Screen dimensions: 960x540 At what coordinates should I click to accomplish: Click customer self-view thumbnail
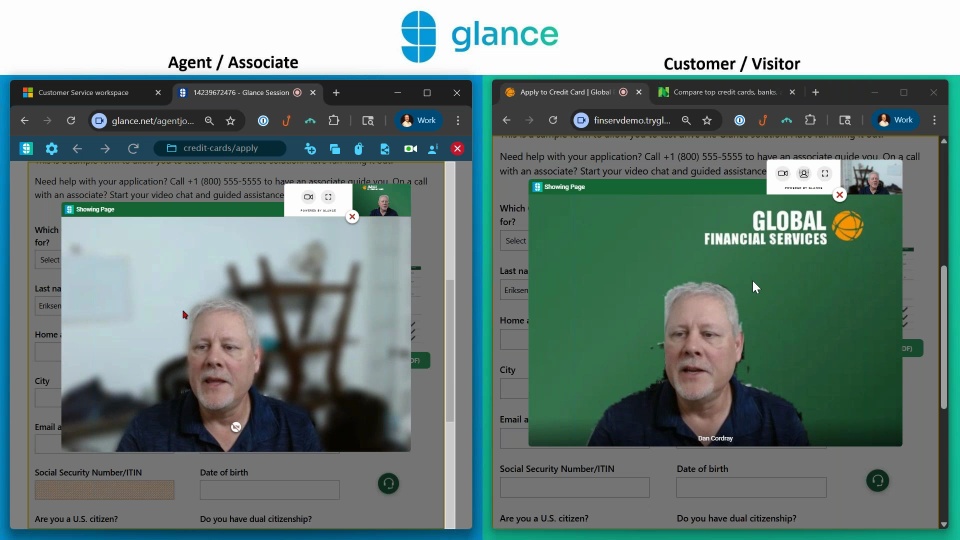pyautogui.click(x=871, y=178)
